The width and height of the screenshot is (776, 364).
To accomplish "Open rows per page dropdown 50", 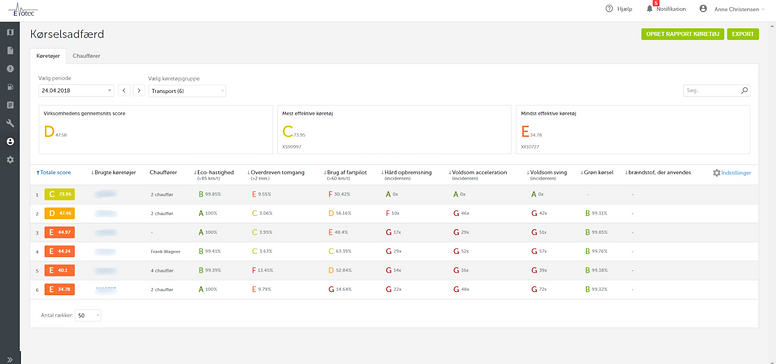I will point(88,316).
